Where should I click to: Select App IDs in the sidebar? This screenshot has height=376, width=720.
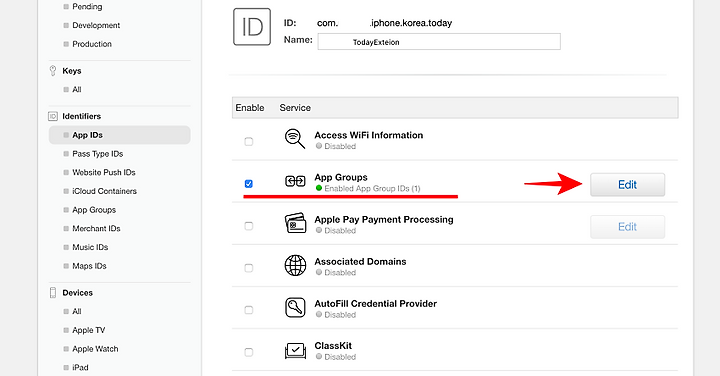119,135
